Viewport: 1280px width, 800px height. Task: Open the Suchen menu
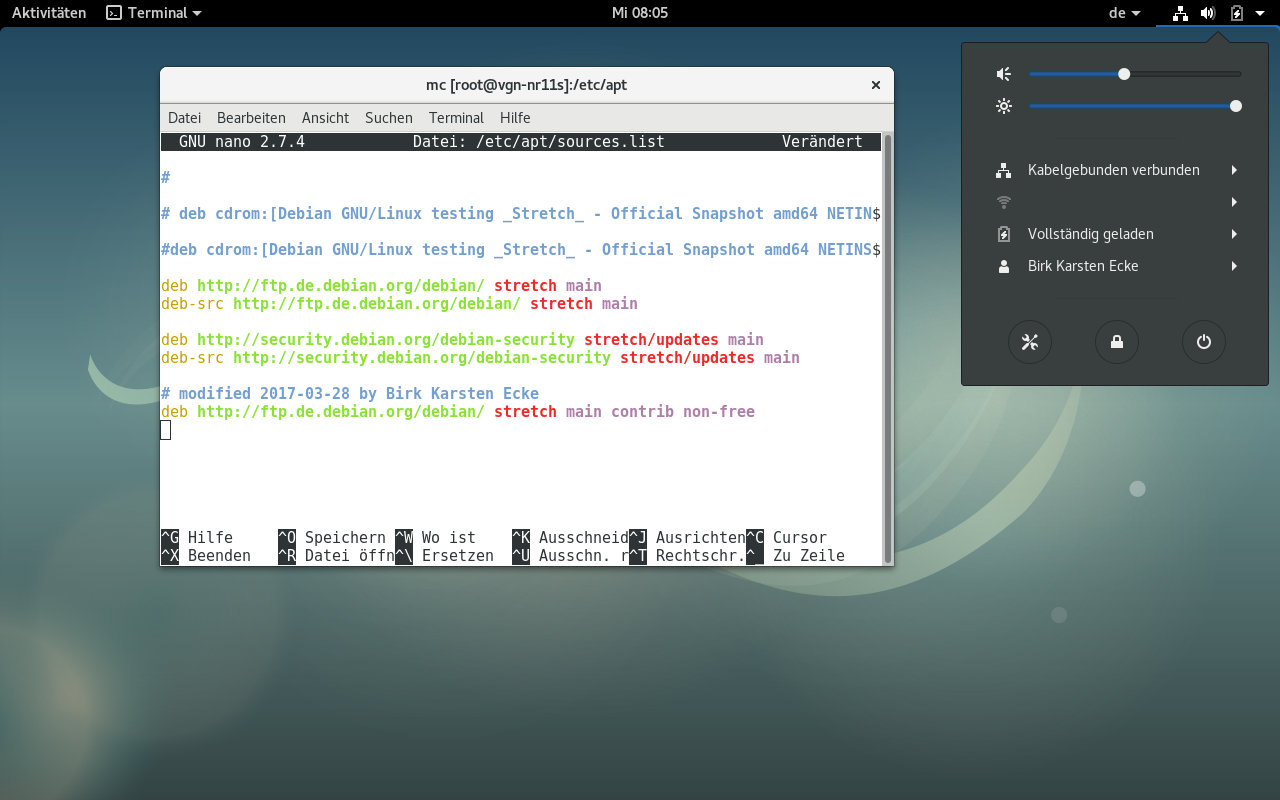coord(389,117)
